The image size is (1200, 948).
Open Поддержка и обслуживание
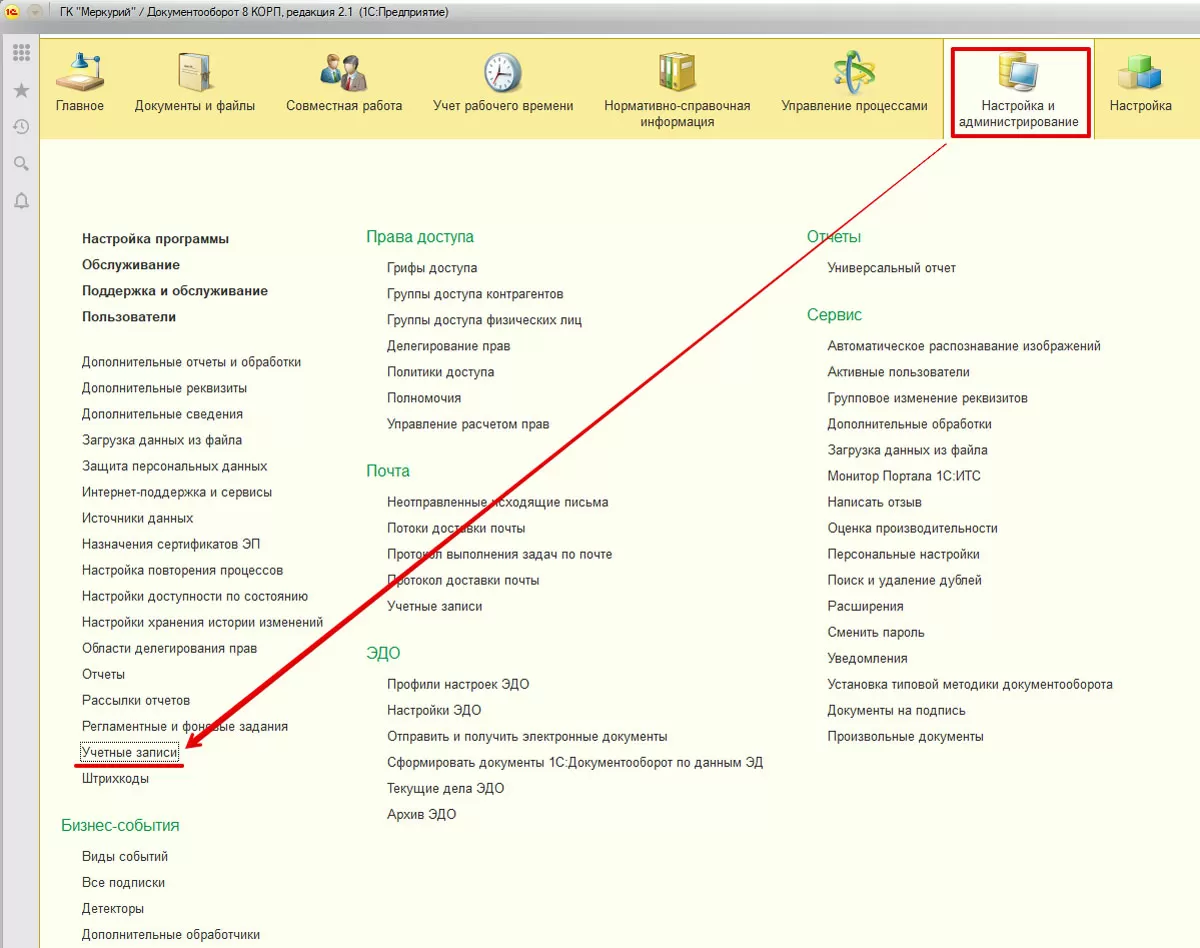[175, 291]
